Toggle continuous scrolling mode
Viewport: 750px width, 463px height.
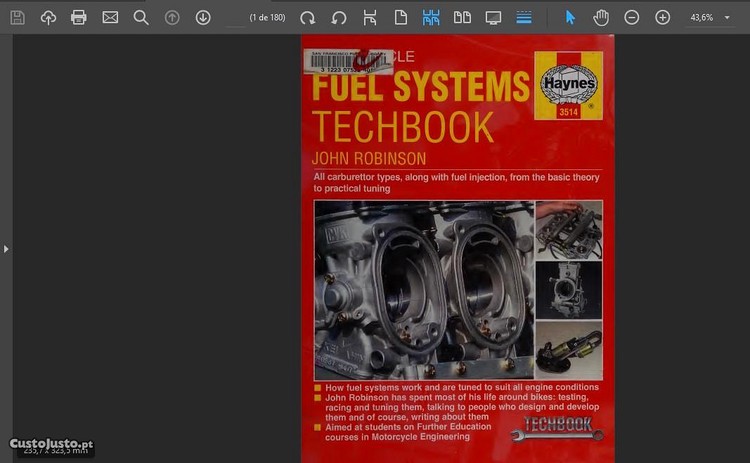tap(524, 18)
